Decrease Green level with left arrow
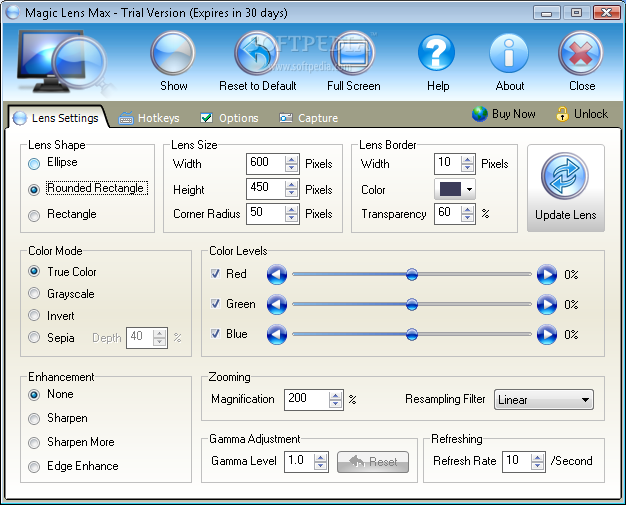The image size is (626, 505). (277, 305)
